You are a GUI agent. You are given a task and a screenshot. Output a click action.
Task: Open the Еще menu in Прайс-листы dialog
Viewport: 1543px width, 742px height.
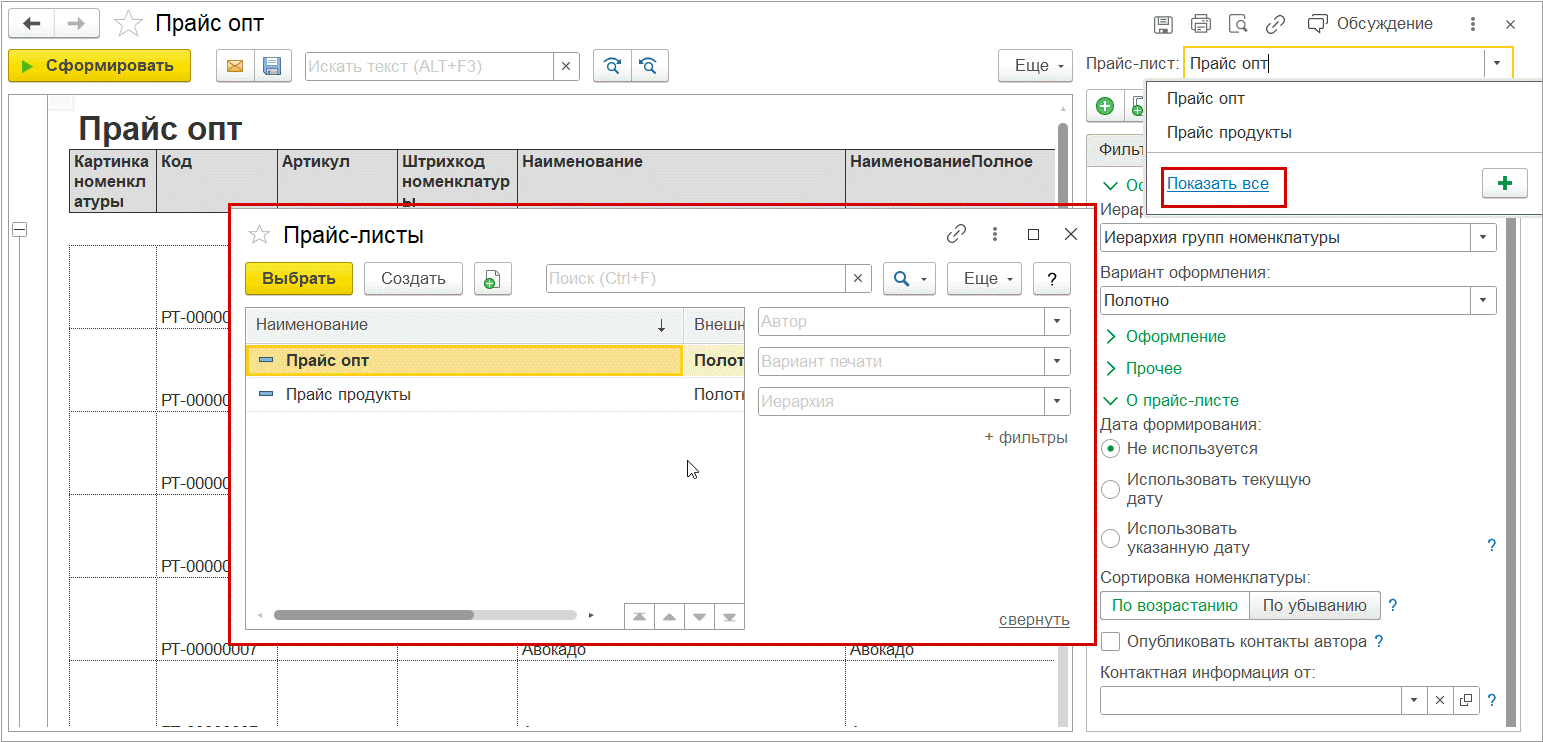(x=984, y=279)
